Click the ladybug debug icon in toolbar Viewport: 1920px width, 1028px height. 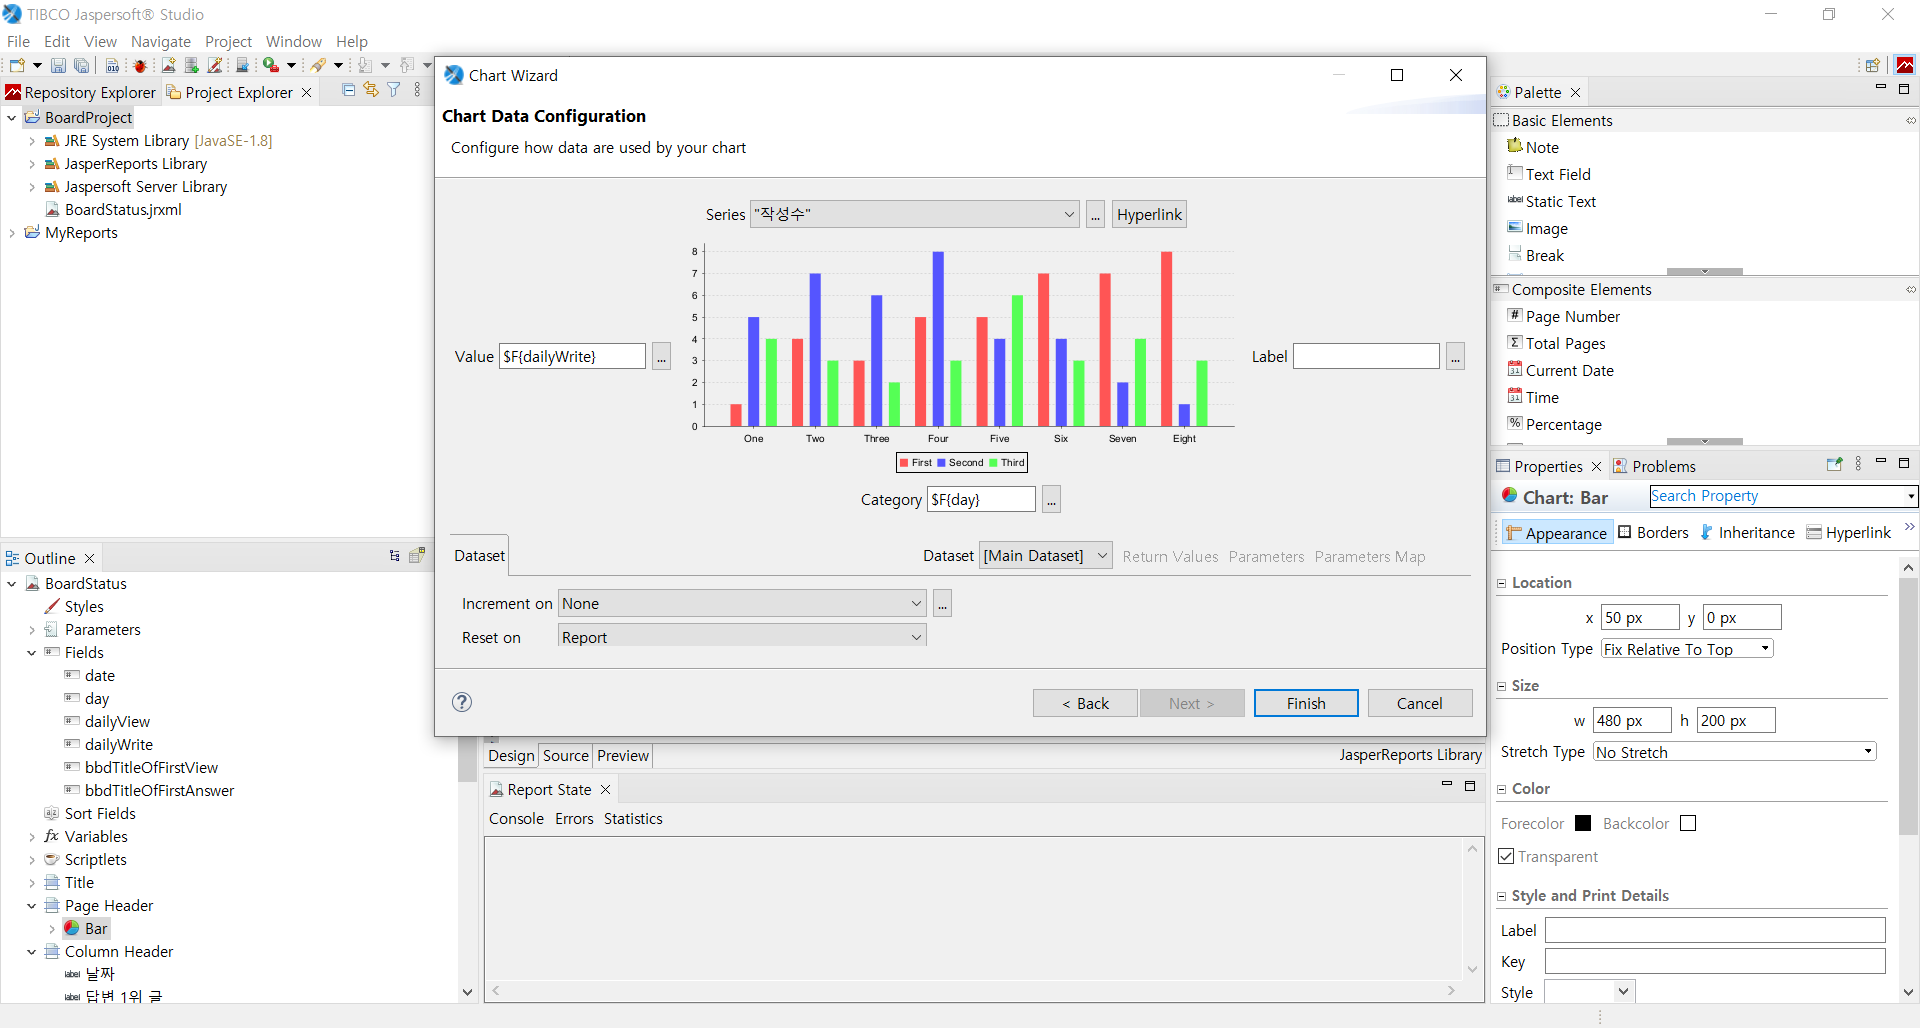pyautogui.click(x=140, y=66)
